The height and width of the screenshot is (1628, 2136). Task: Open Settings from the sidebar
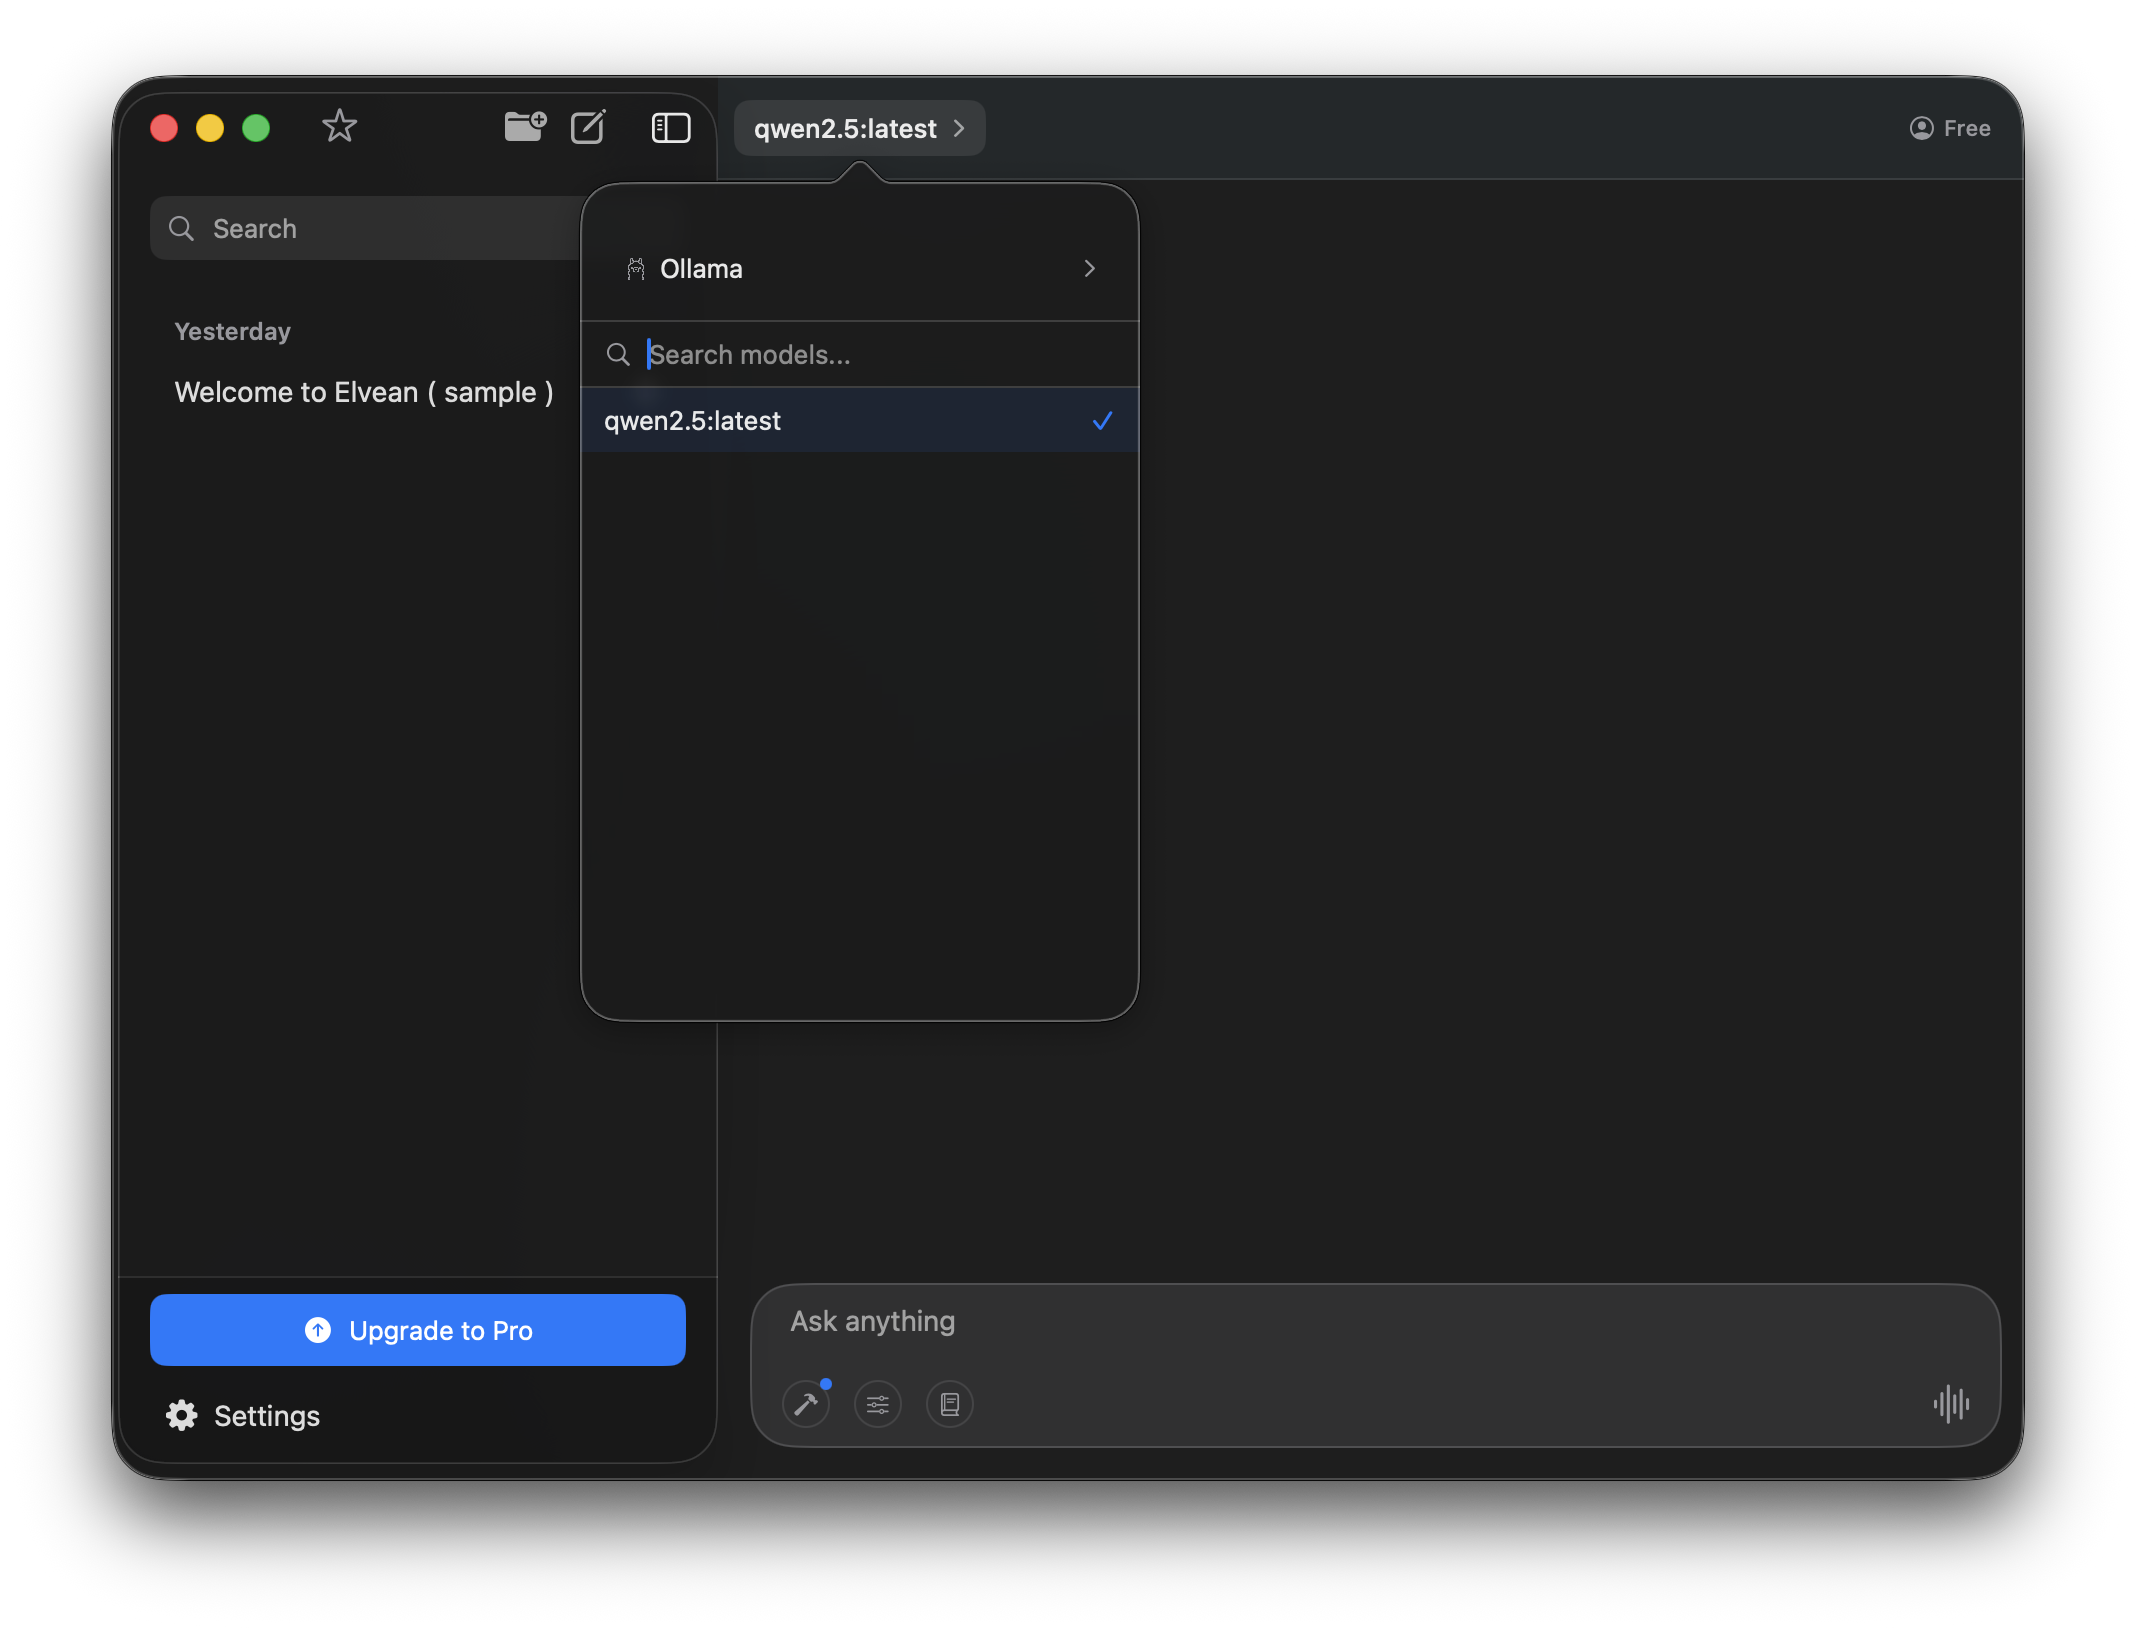coord(242,1415)
